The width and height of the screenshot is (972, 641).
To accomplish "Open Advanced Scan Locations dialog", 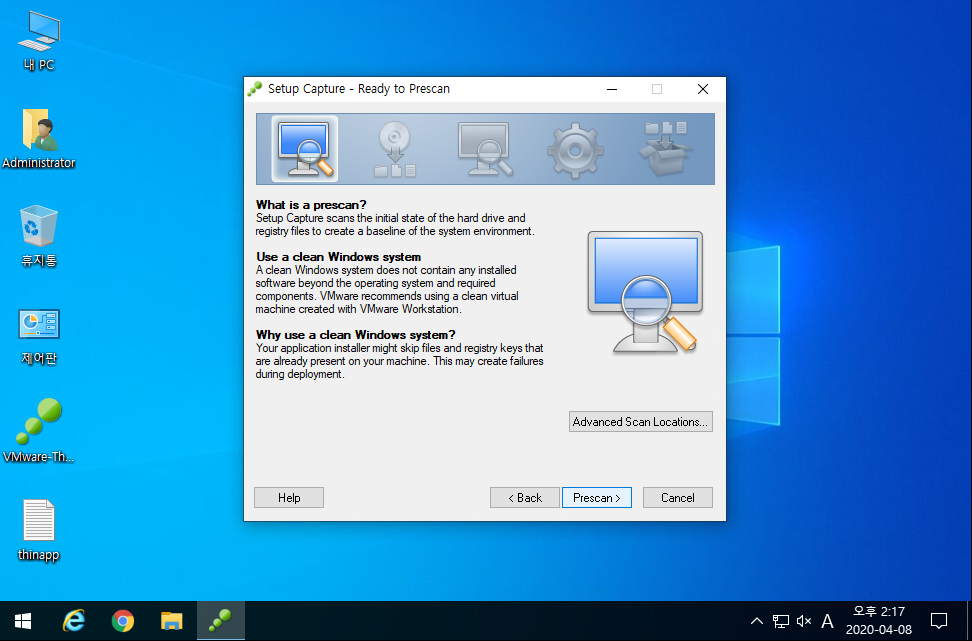I will tap(640, 422).
